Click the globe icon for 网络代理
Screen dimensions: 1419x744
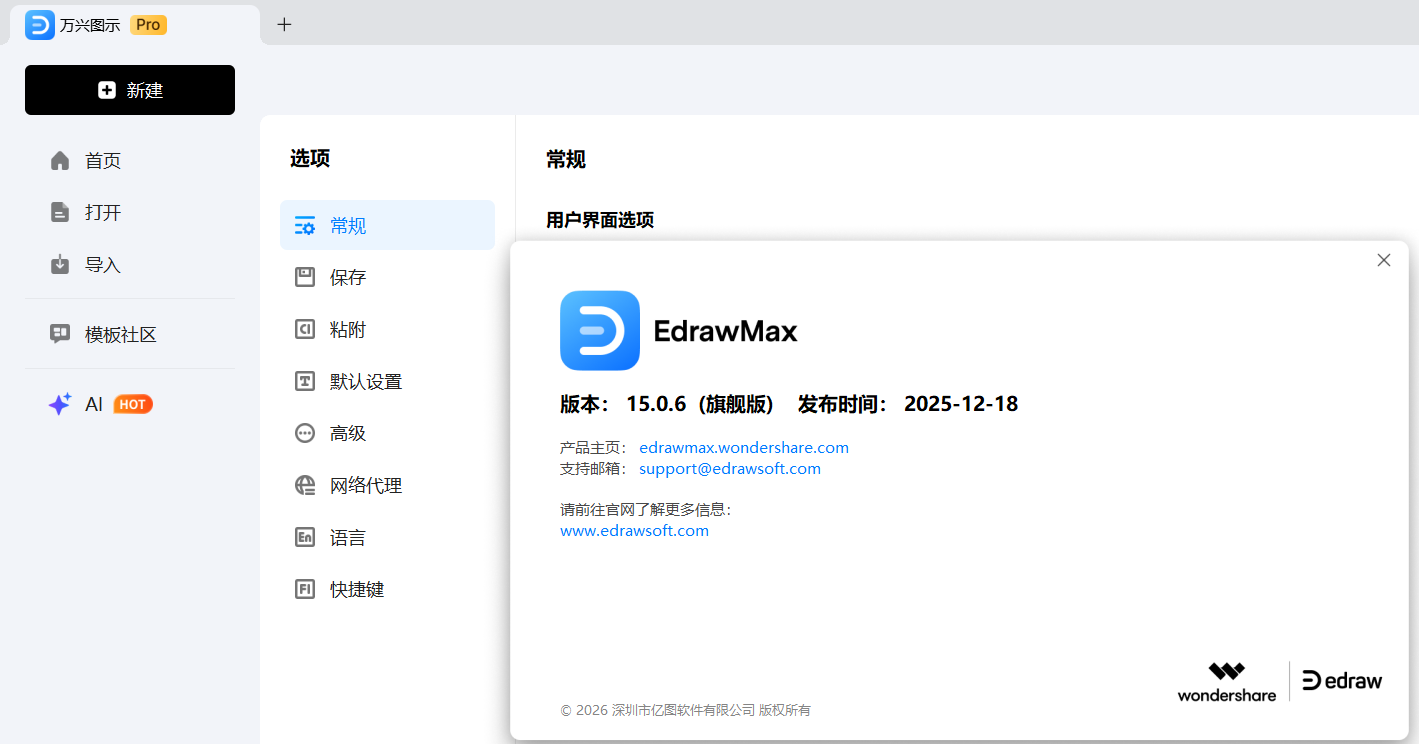pyautogui.click(x=305, y=486)
